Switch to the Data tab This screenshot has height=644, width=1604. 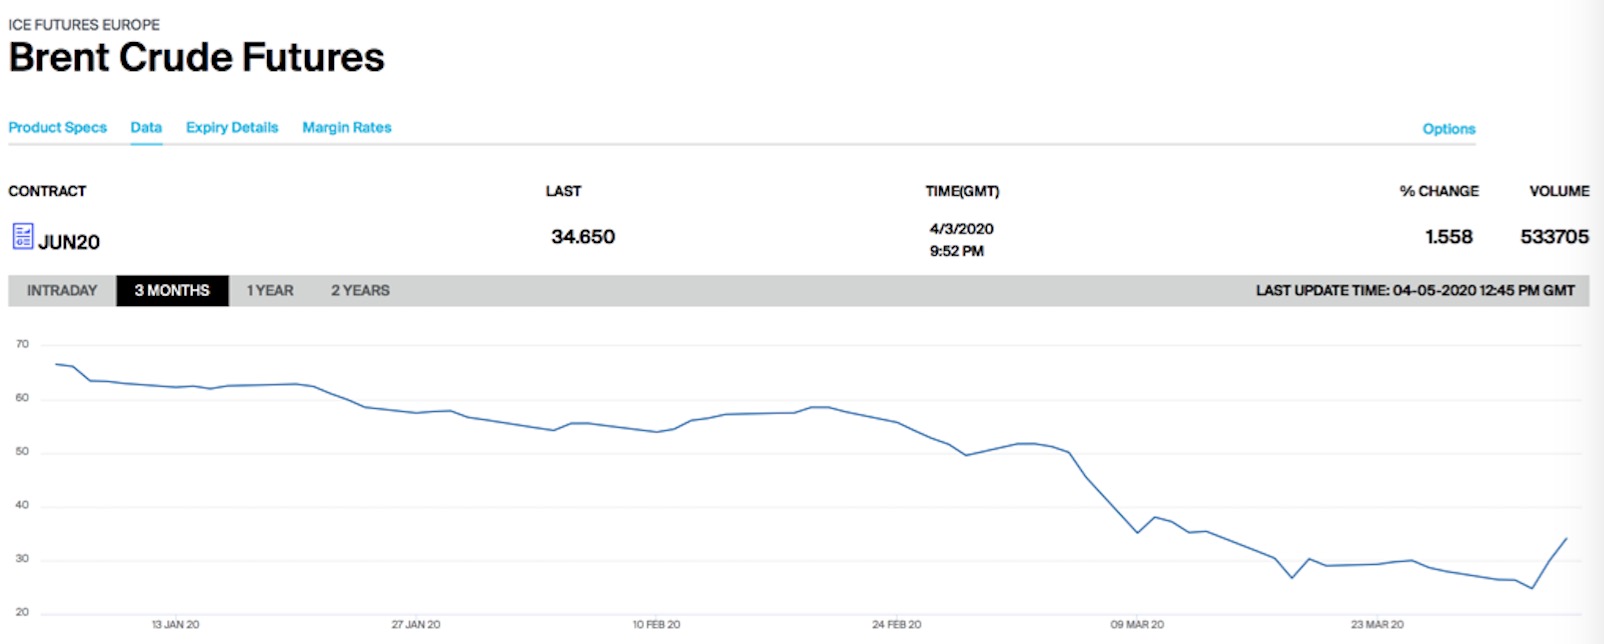146,128
